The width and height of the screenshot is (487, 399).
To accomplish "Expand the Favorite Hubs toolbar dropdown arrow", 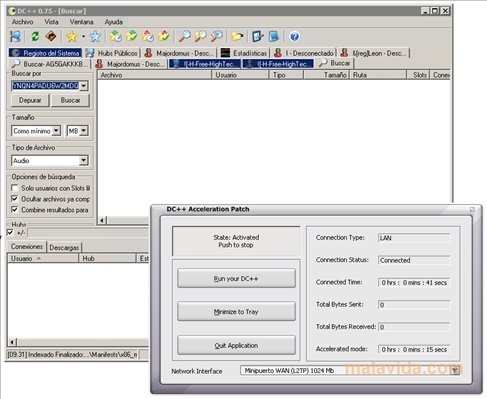I will pos(83,36).
